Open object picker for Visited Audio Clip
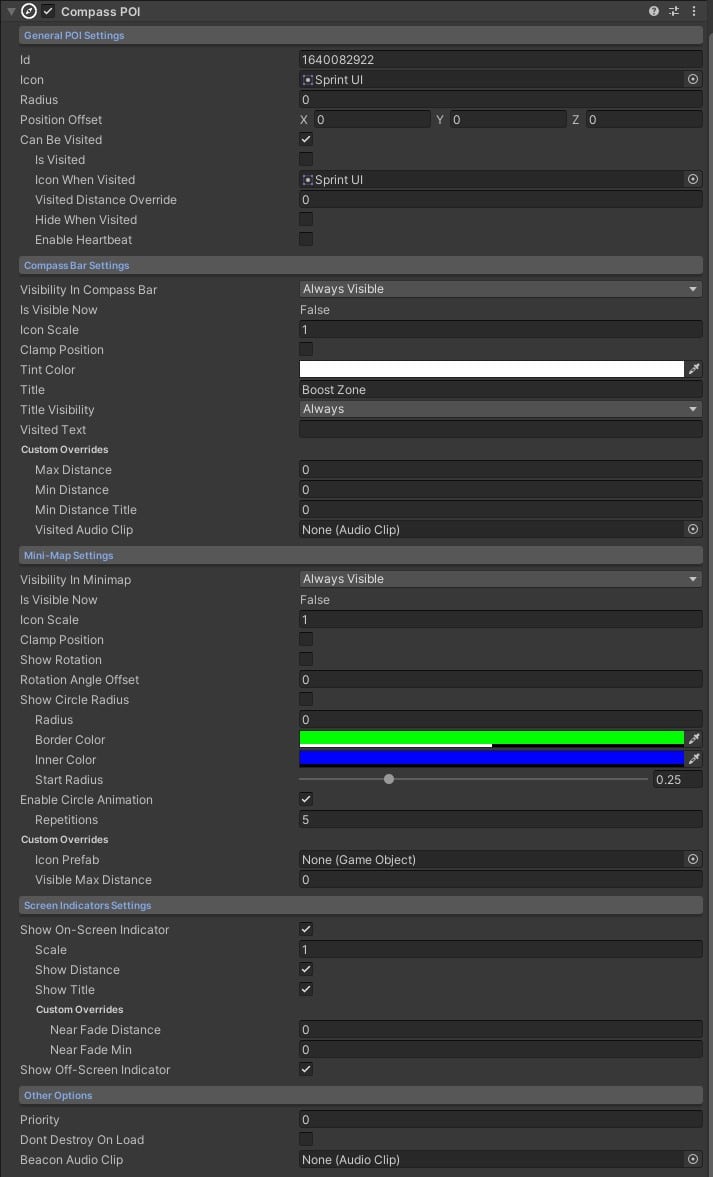 [x=692, y=530]
